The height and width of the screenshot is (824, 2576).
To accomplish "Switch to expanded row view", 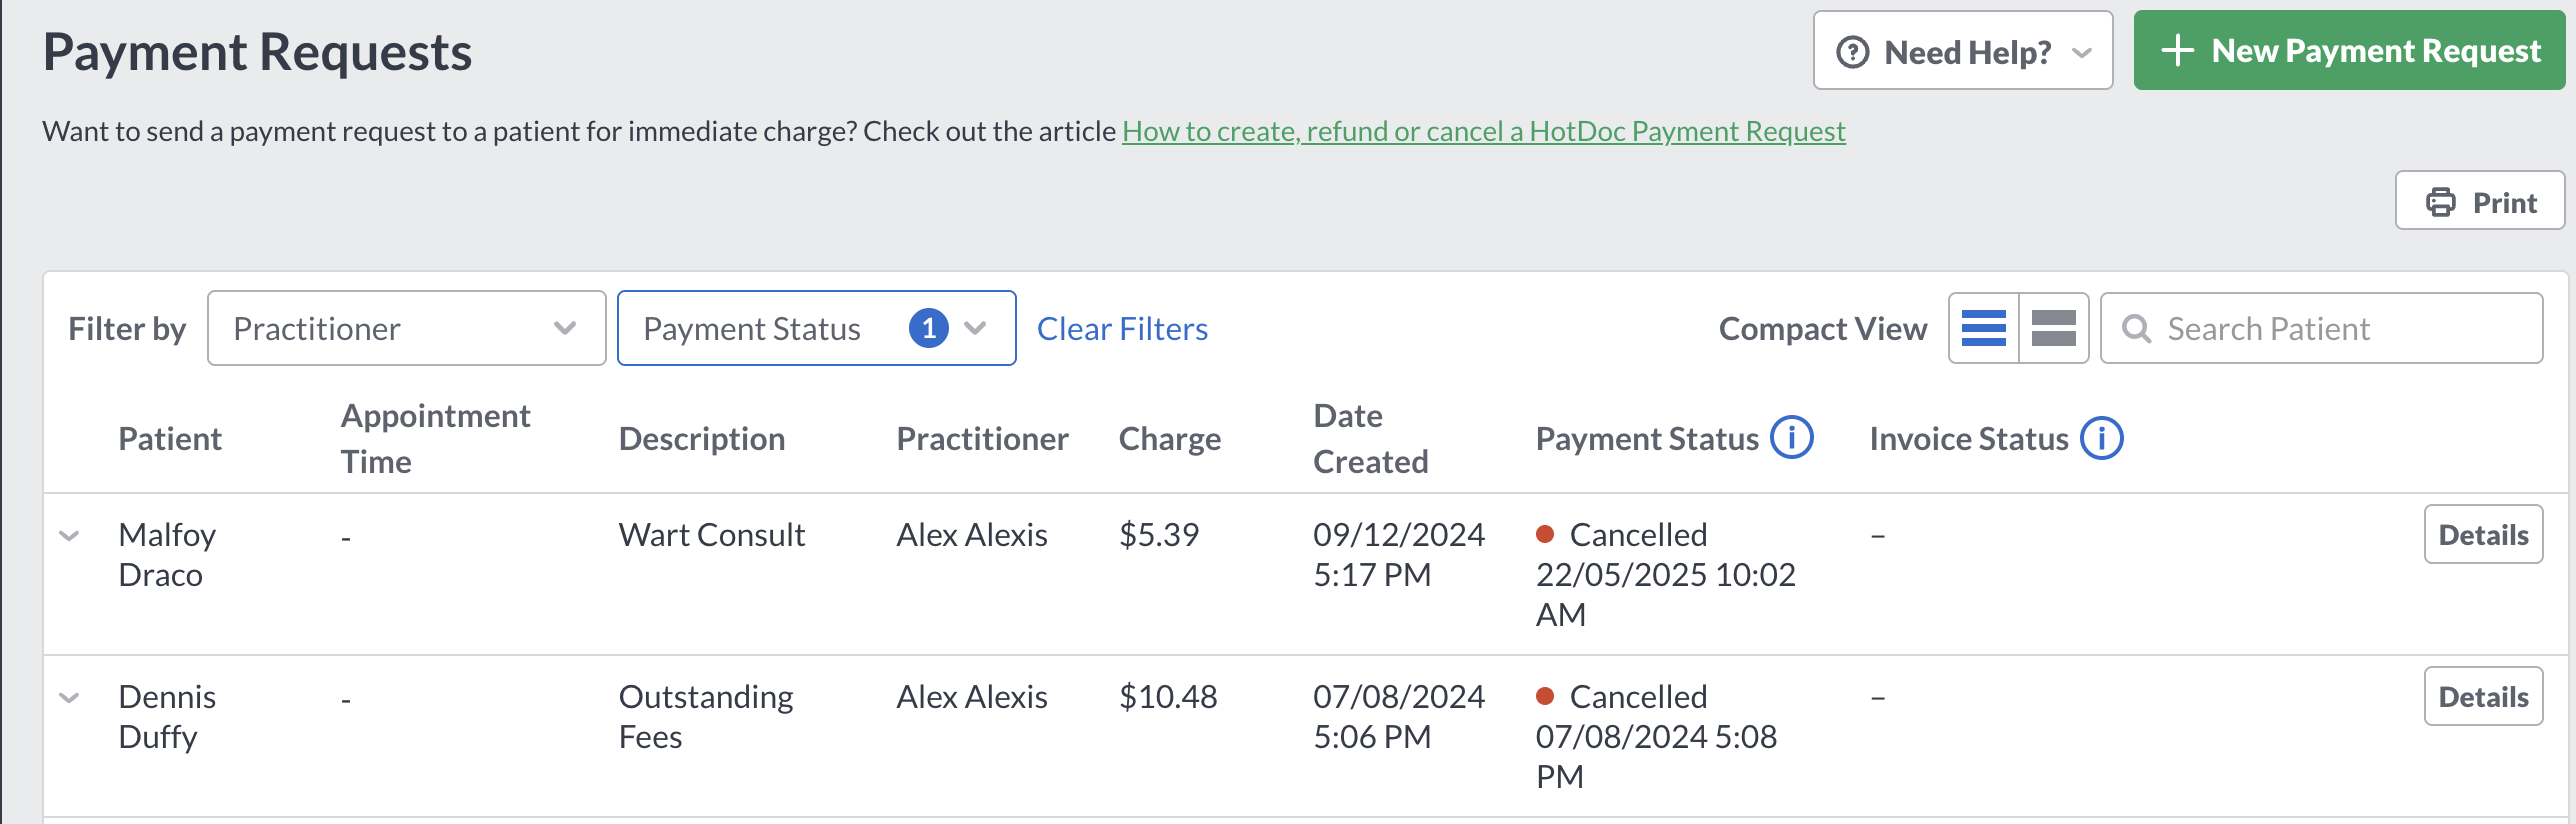I will 2054,328.
